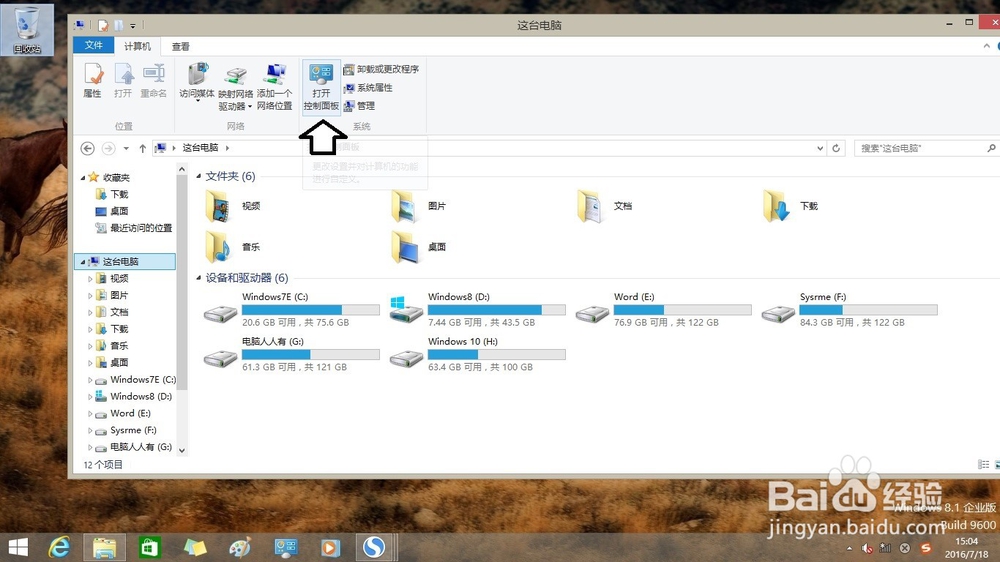Click the Forward navigation arrow
This screenshot has width=1000, height=562.
click(x=108, y=148)
